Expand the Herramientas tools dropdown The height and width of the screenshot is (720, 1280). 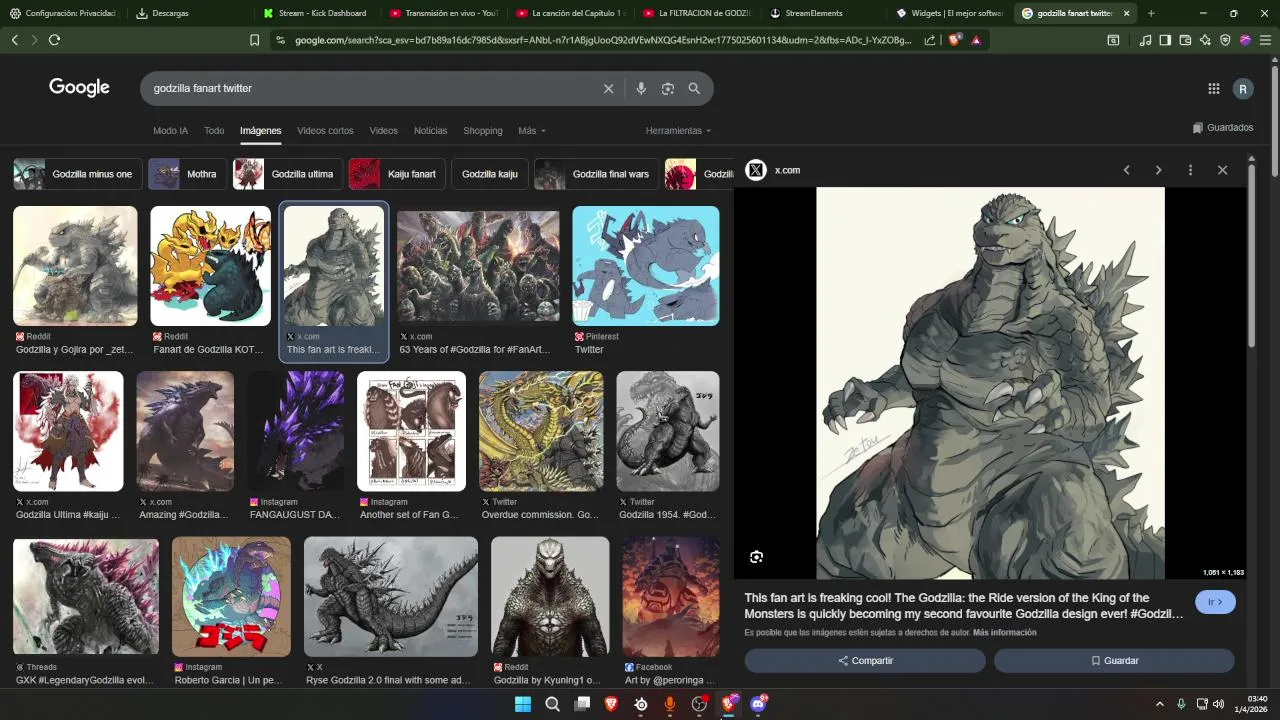point(678,131)
